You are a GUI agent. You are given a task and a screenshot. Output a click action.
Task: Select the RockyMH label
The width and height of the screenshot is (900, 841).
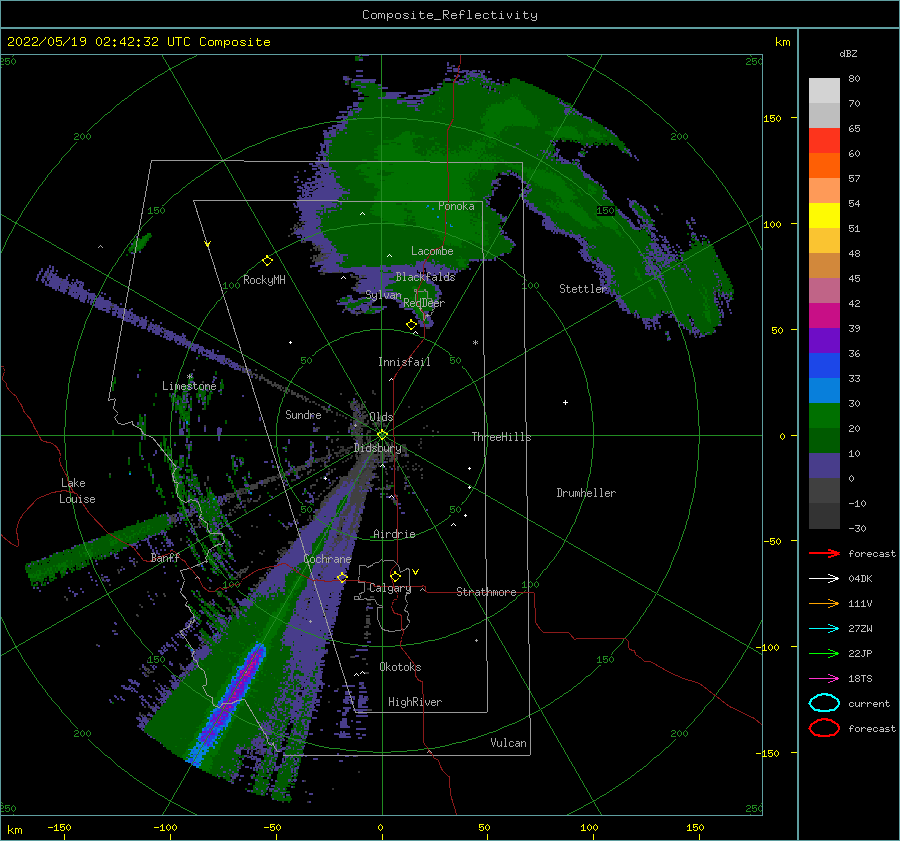(264, 280)
